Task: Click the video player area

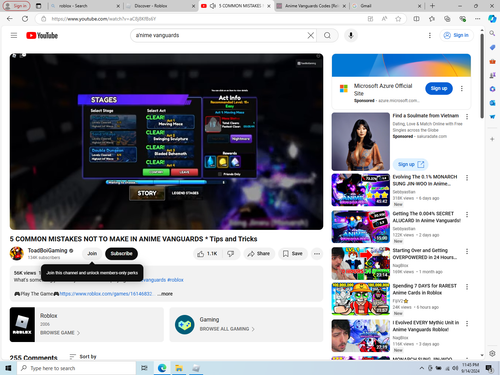Action: pyautogui.click(x=166, y=141)
